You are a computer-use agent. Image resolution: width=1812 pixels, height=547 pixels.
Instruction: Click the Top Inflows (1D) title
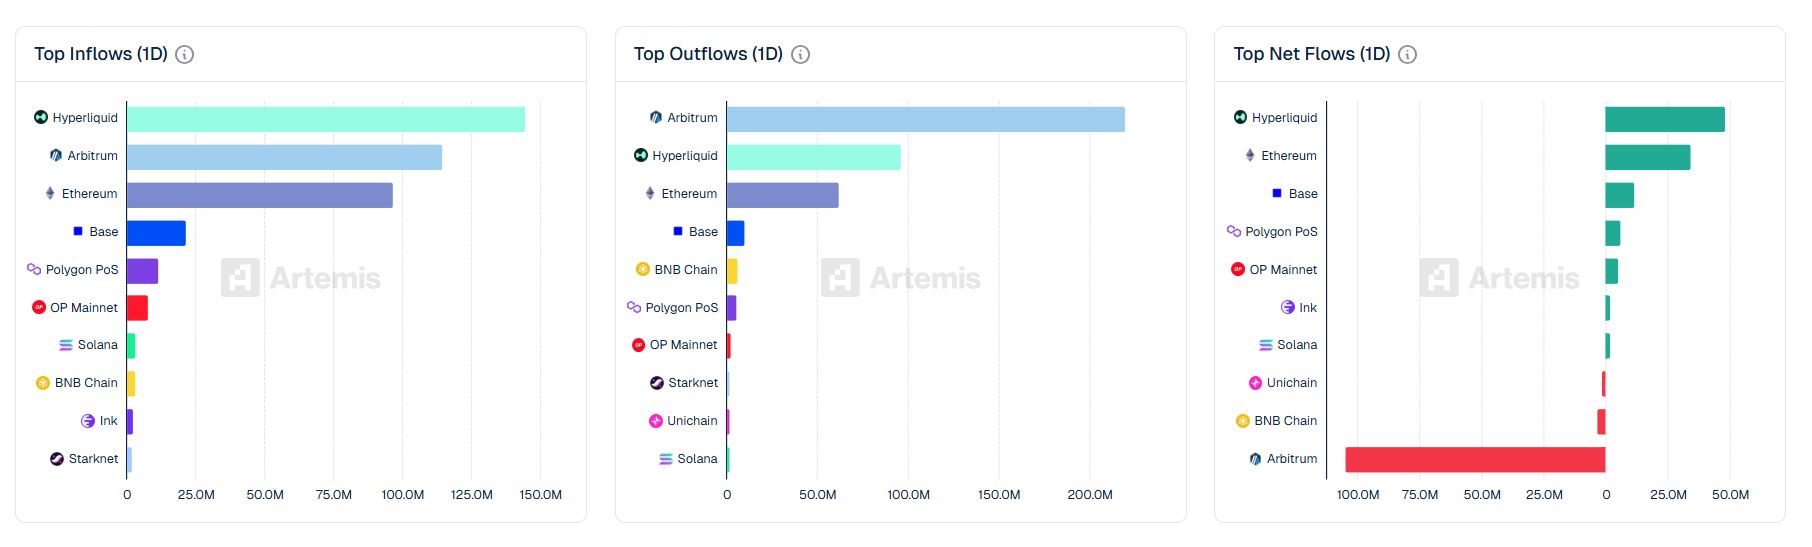pos(101,54)
